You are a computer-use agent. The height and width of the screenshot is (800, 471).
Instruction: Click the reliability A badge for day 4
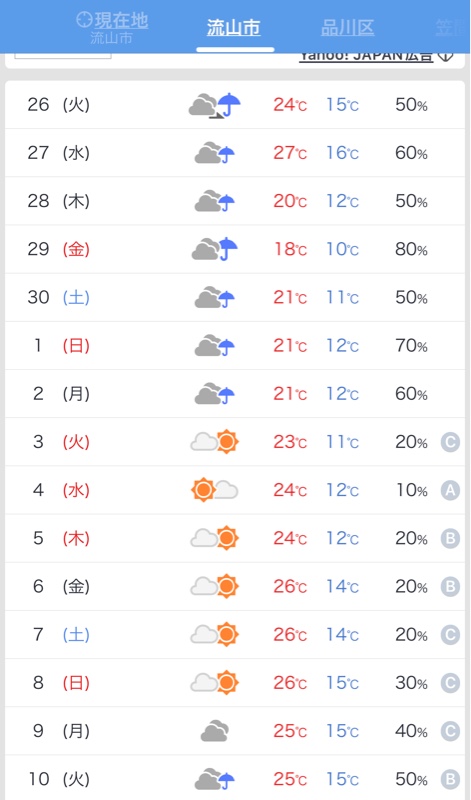click(x=450, y=490)
